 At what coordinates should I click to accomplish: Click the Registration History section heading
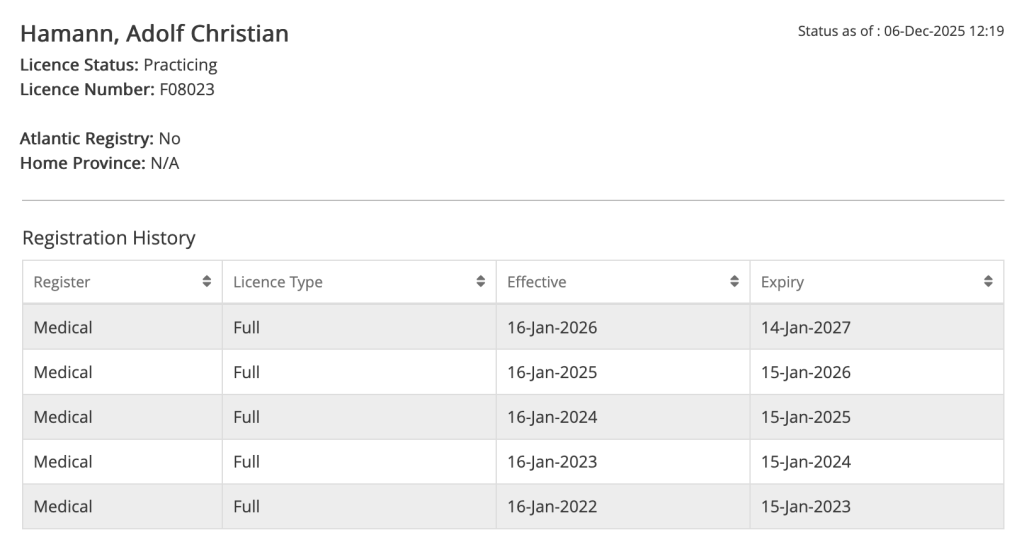click(108, 238)
